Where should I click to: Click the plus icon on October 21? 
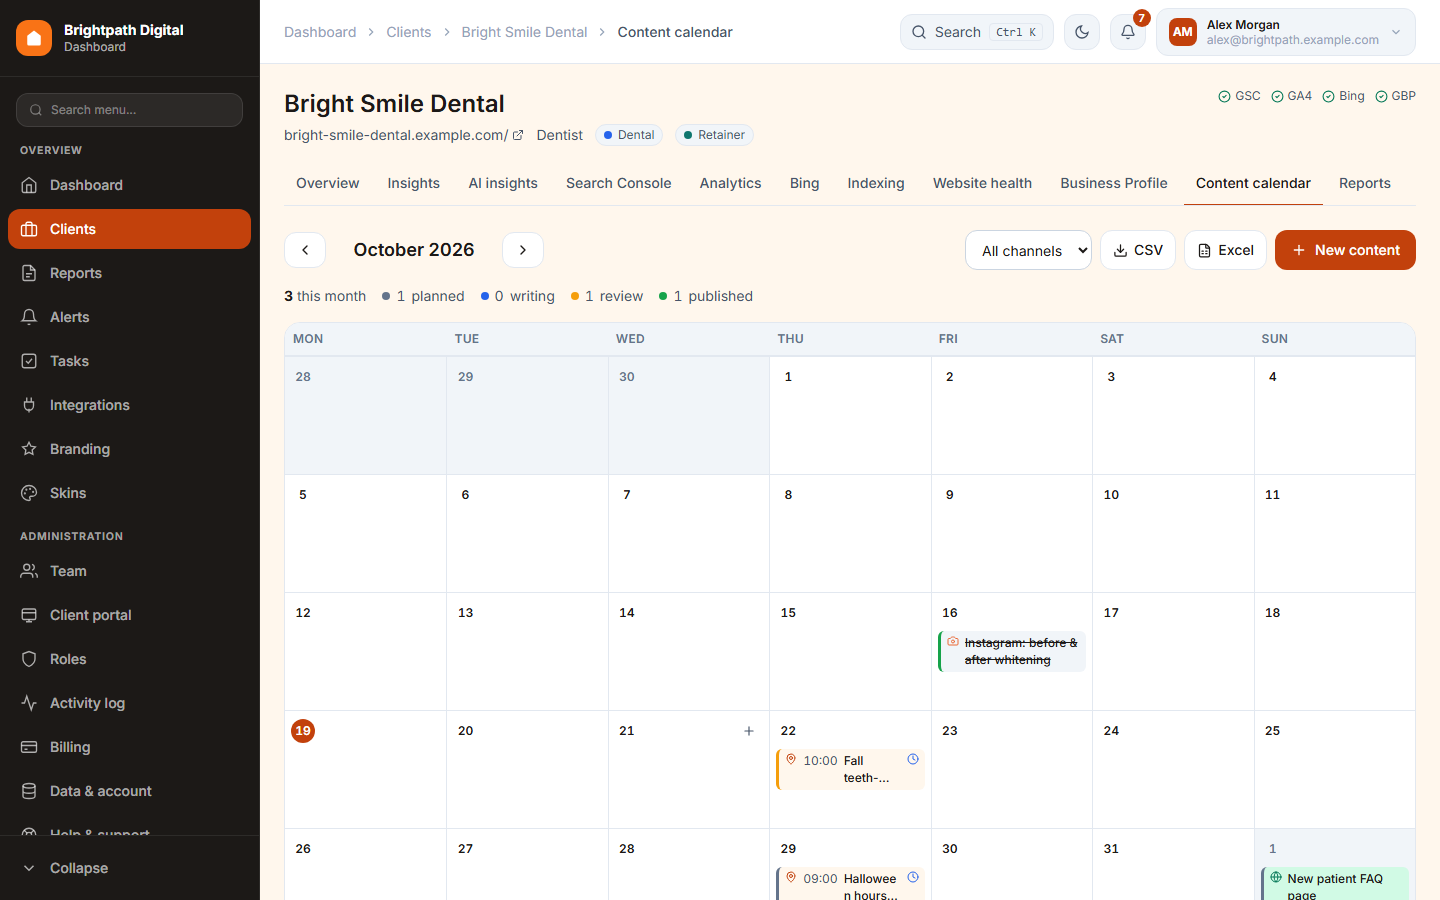pos(749,731)
